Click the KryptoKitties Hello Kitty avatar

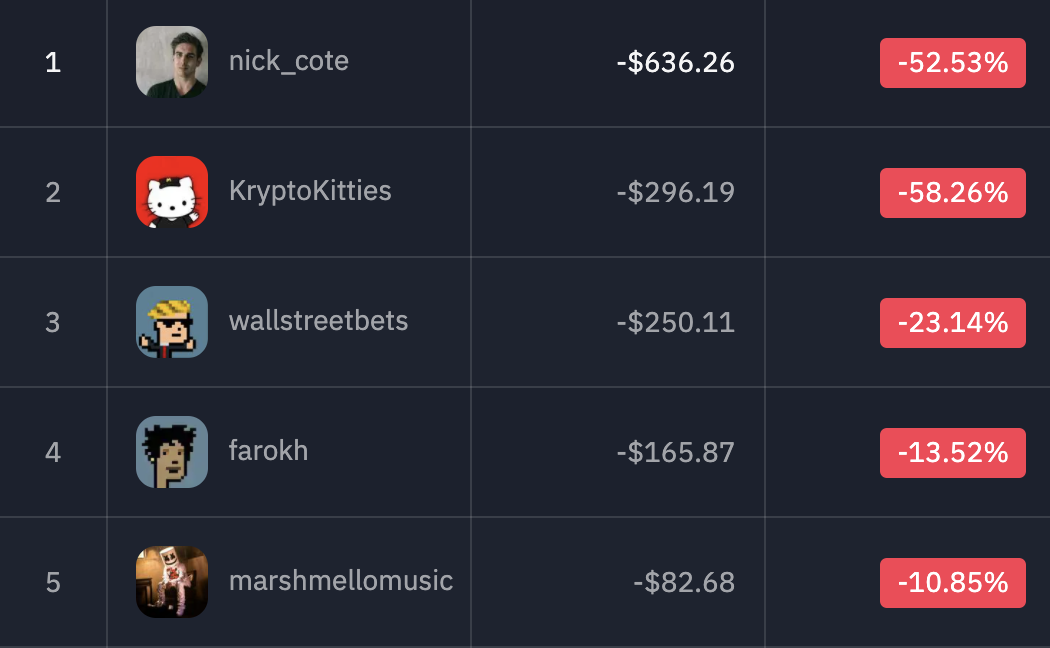[x=172, y=192]
